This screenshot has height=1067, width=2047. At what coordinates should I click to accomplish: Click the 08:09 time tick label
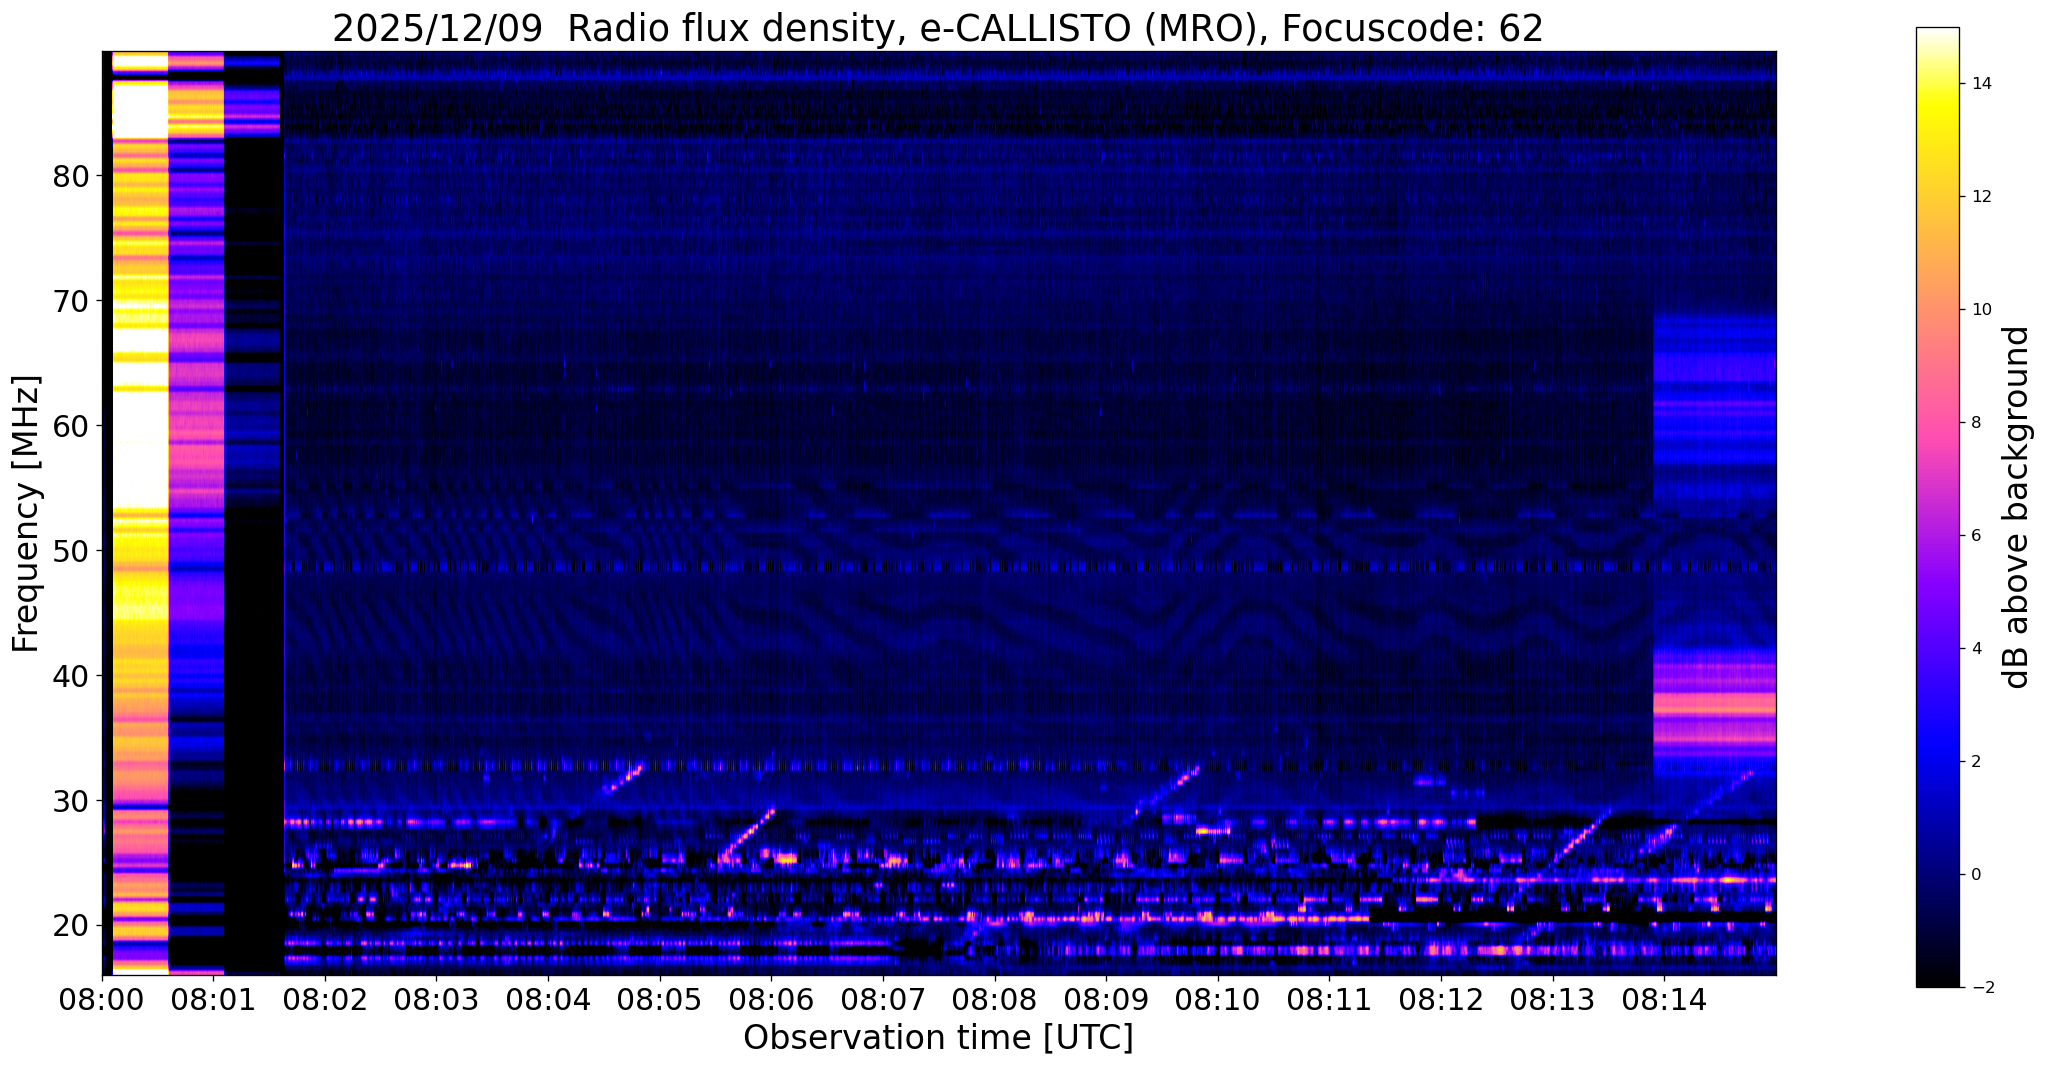coord(1106,999)
